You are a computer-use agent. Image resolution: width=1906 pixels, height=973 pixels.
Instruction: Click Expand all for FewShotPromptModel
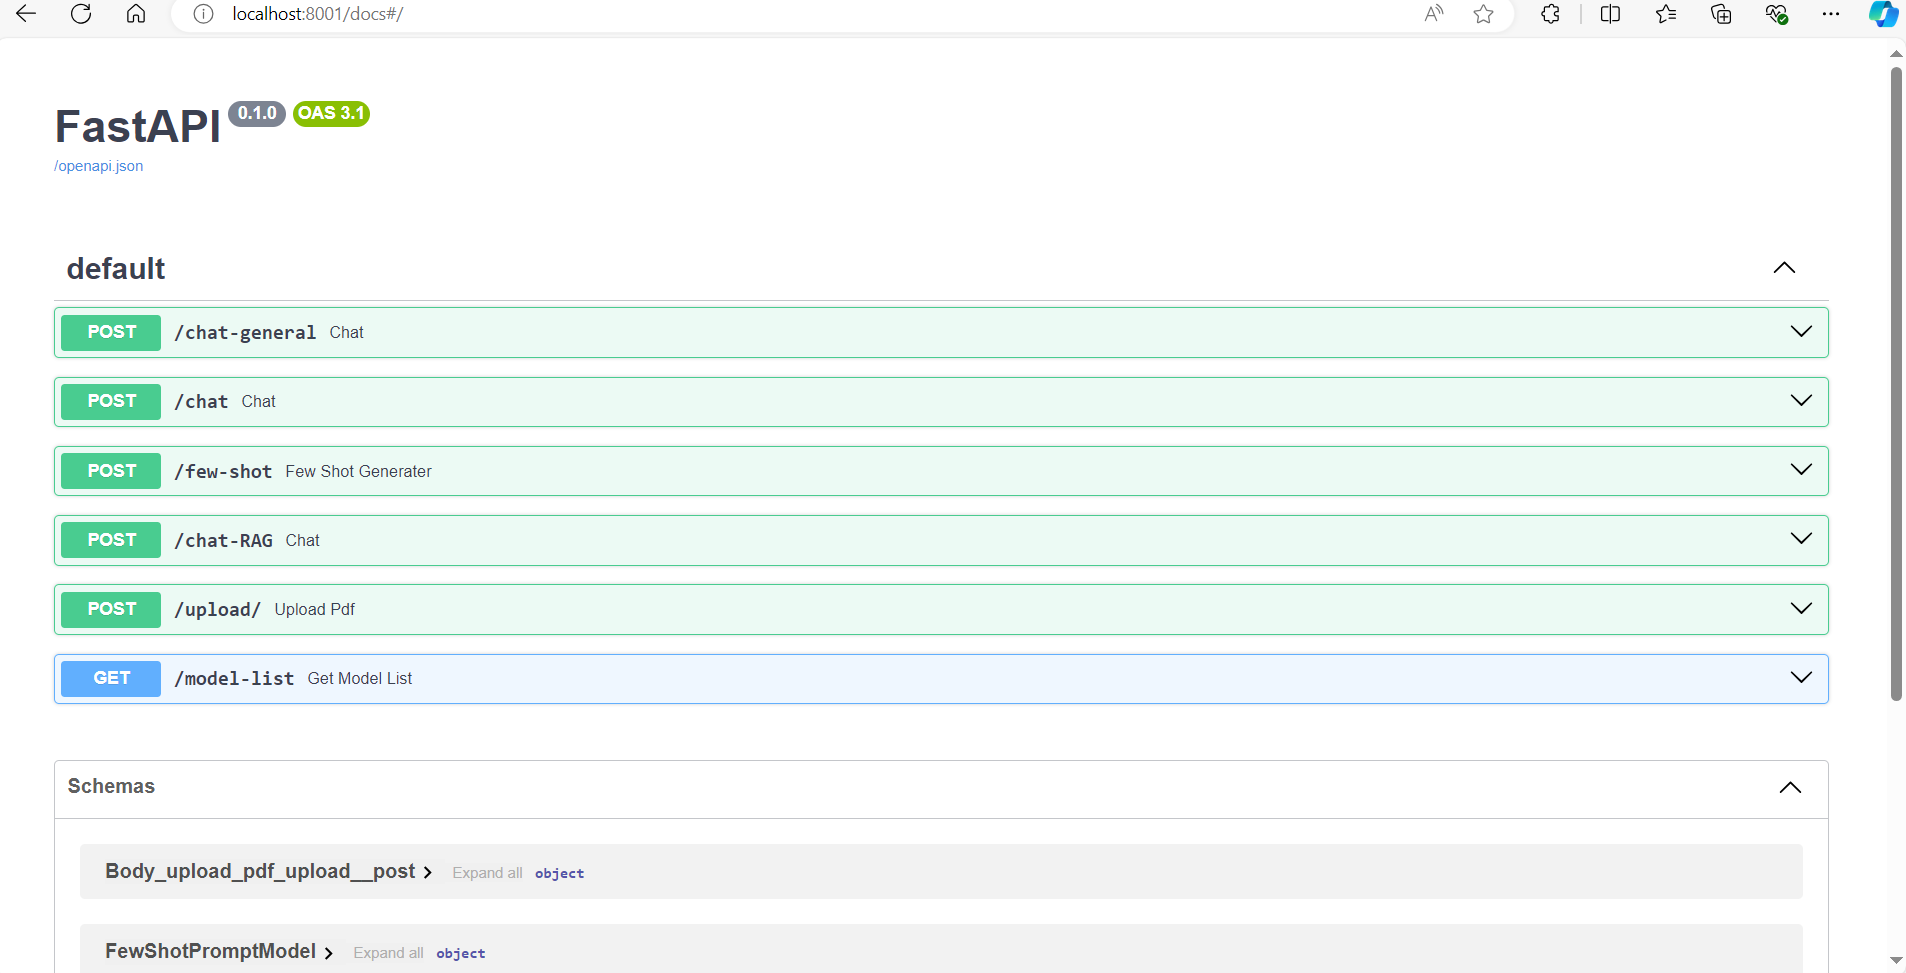[388, 953]
